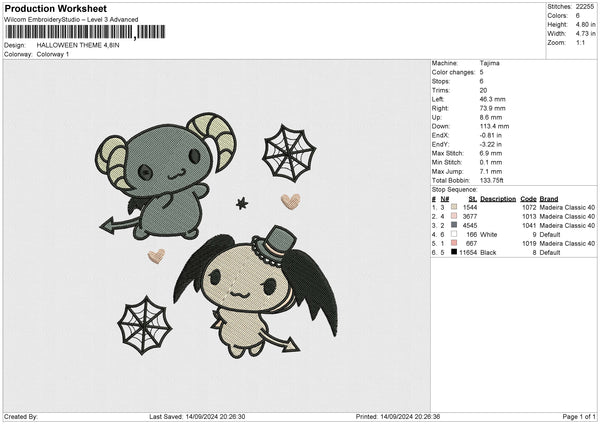The height and width of the screenshot is (424, 600).
Task: Click the "Created By:" footer label
Action: (21, 416)
